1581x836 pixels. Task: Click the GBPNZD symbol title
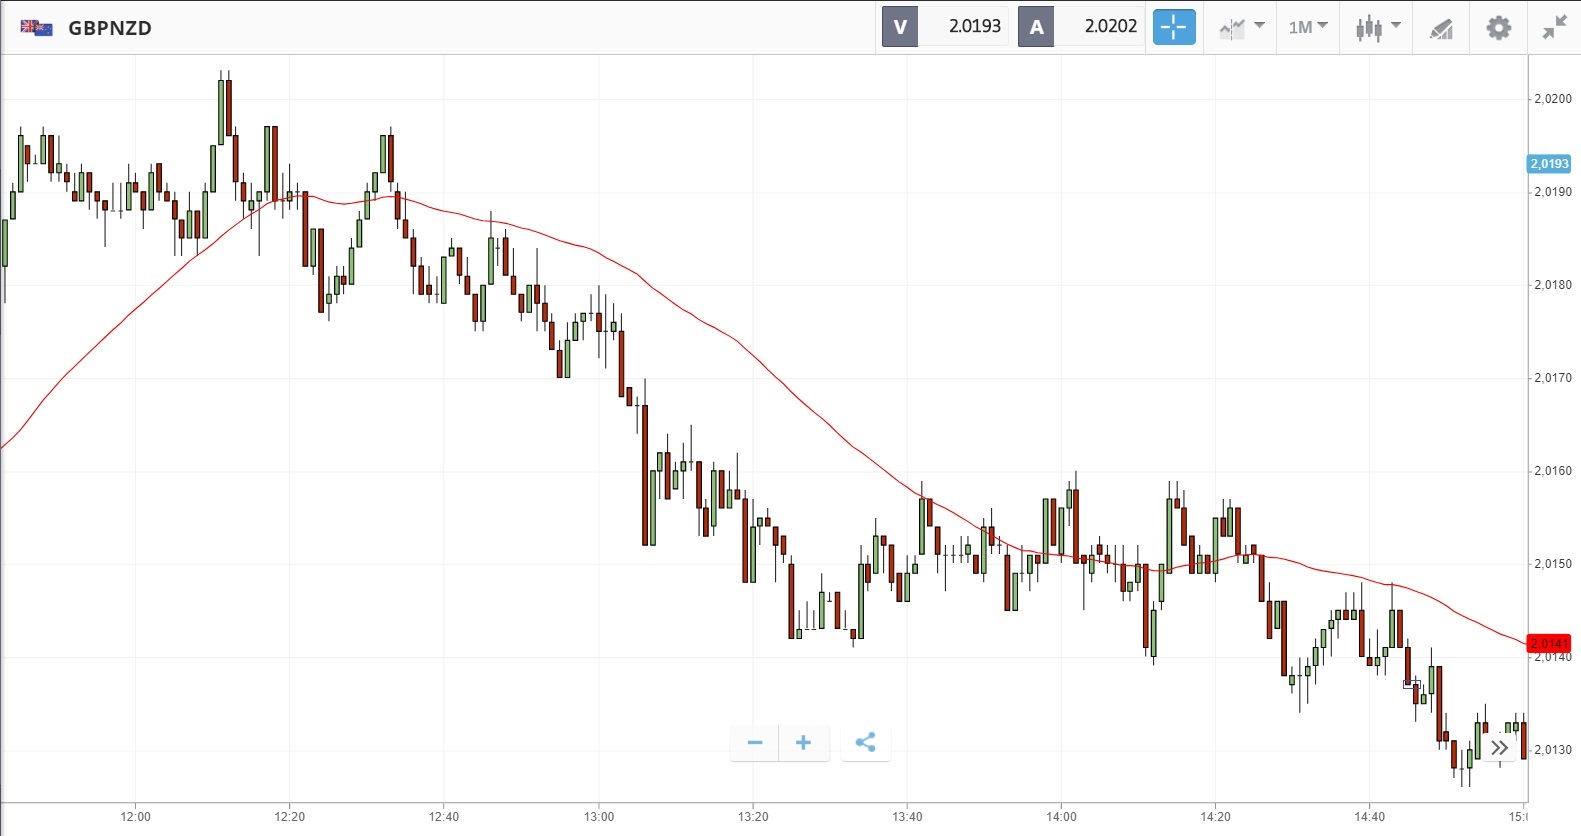(110, 28)
